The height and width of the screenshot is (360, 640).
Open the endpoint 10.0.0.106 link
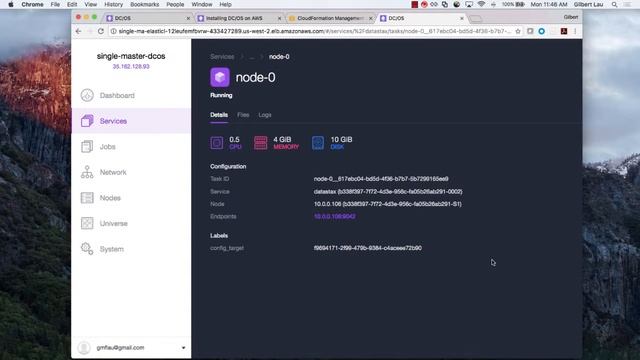(334, 217)
